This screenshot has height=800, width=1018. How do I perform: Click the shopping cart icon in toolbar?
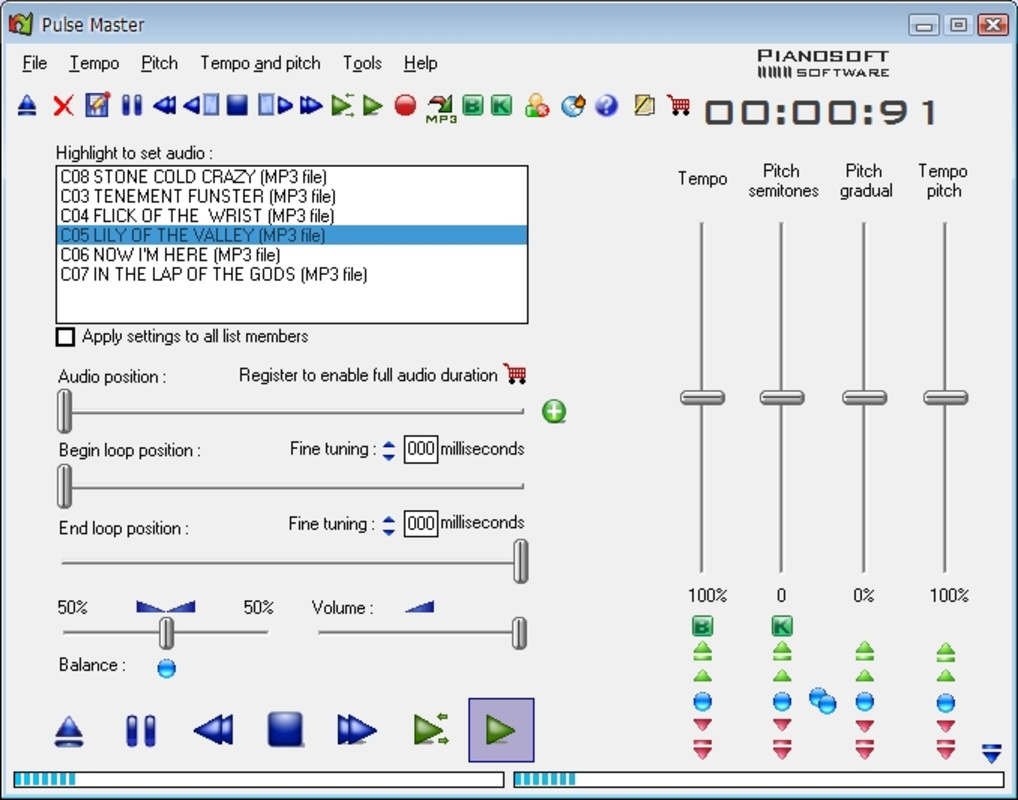(x=678, y=105)
